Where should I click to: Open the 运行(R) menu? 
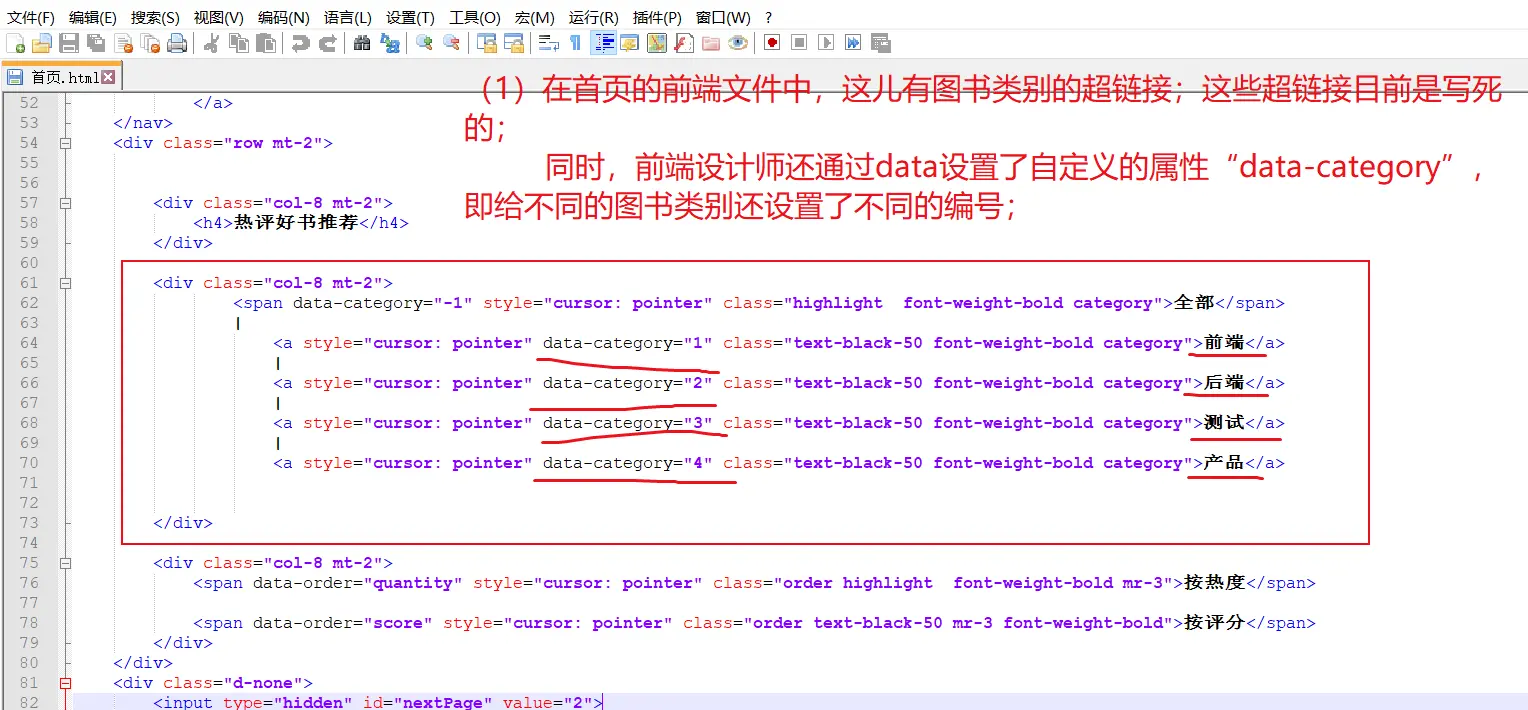coord(594,17)
